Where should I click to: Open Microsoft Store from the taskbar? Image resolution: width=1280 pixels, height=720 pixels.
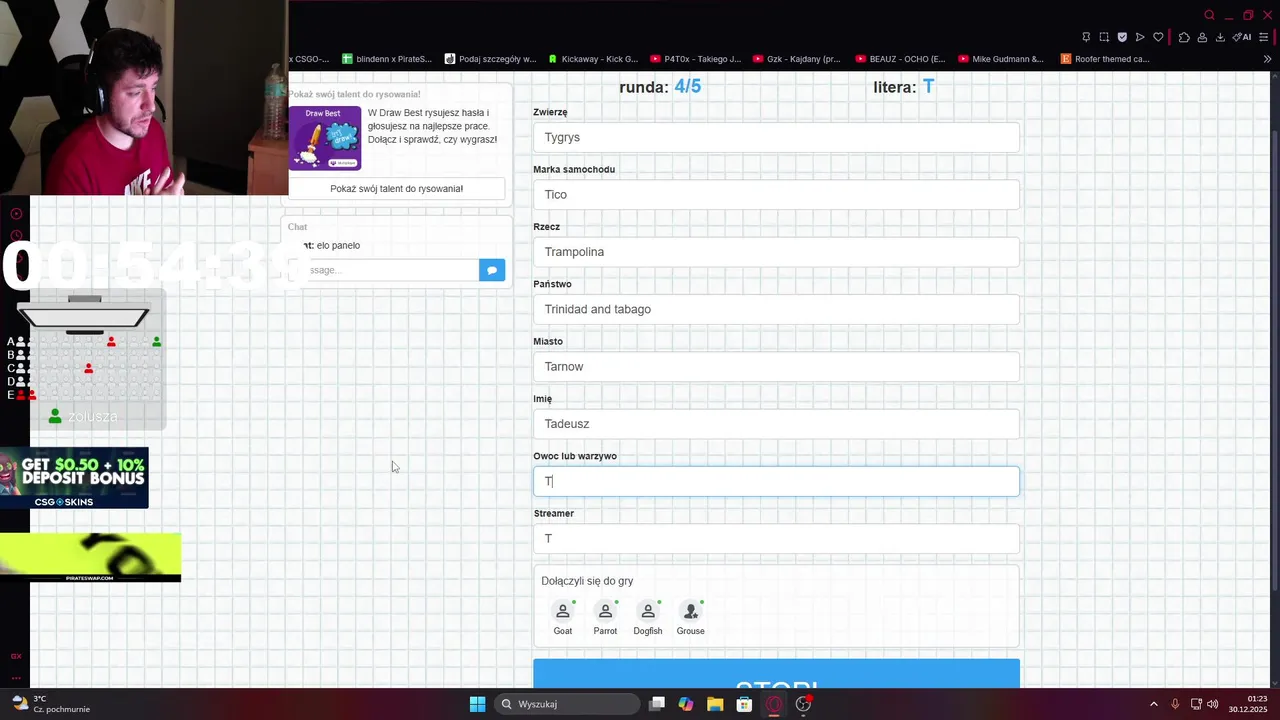744,704
